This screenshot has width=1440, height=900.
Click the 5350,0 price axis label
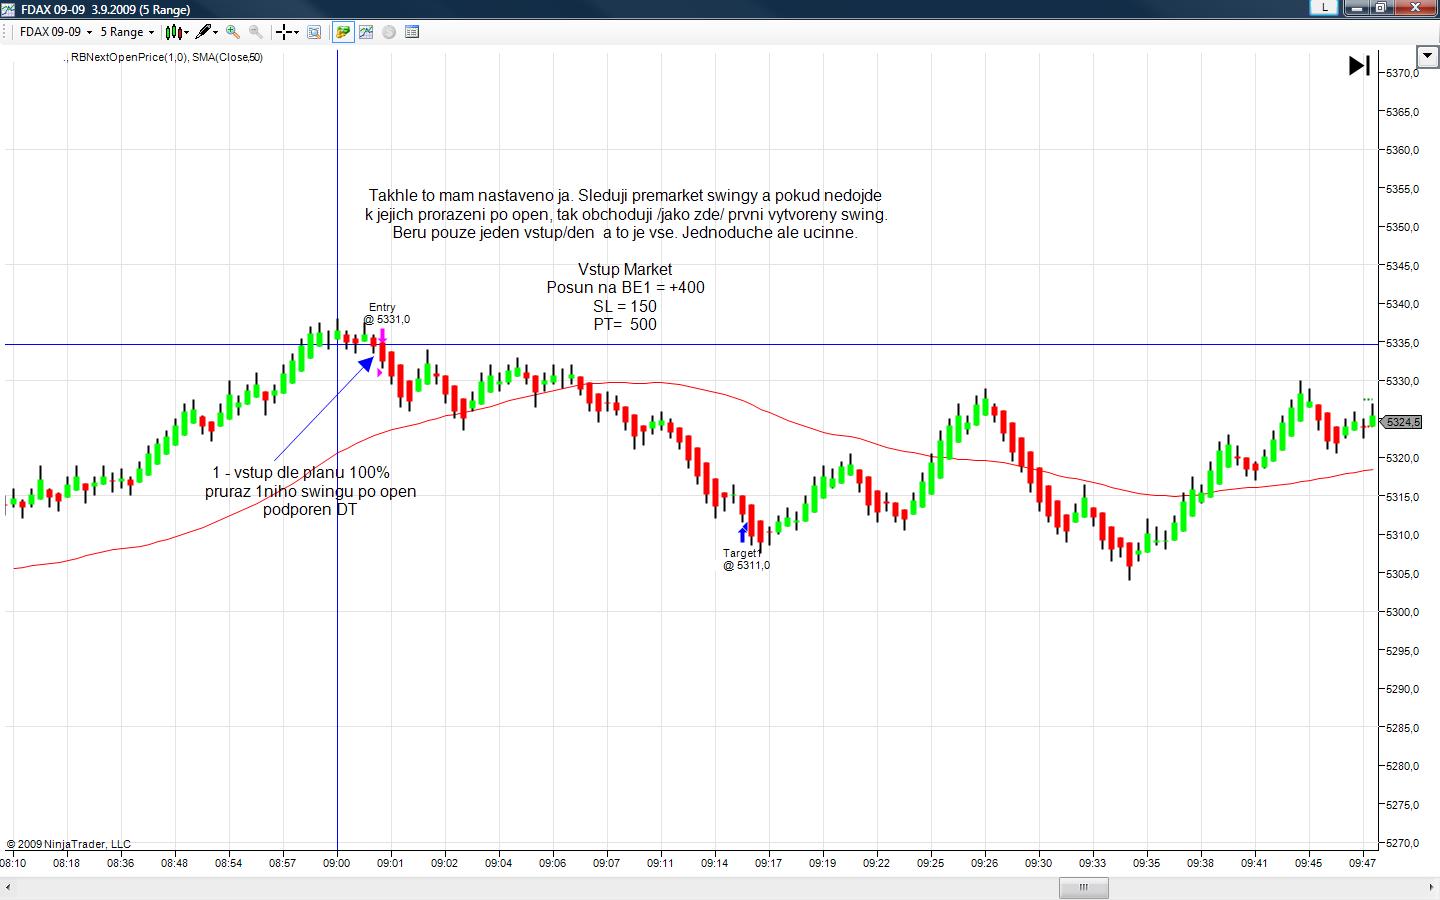(1403, 227)
